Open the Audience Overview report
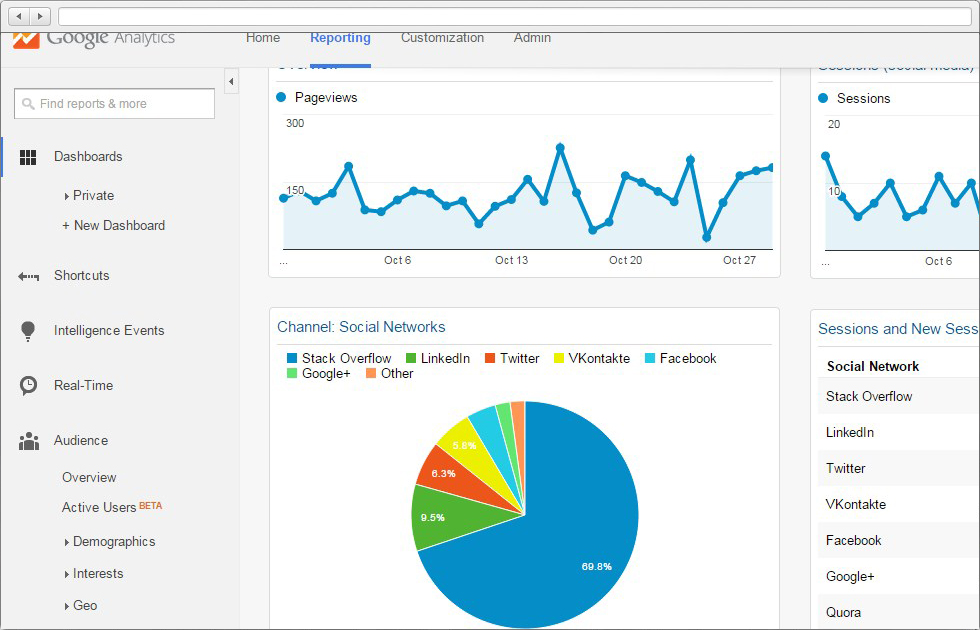 coord(89,478)
